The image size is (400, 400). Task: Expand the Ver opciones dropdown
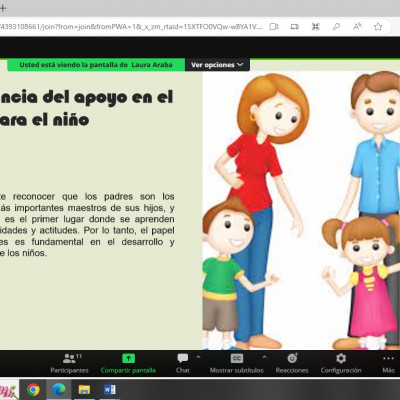[217, 65]
